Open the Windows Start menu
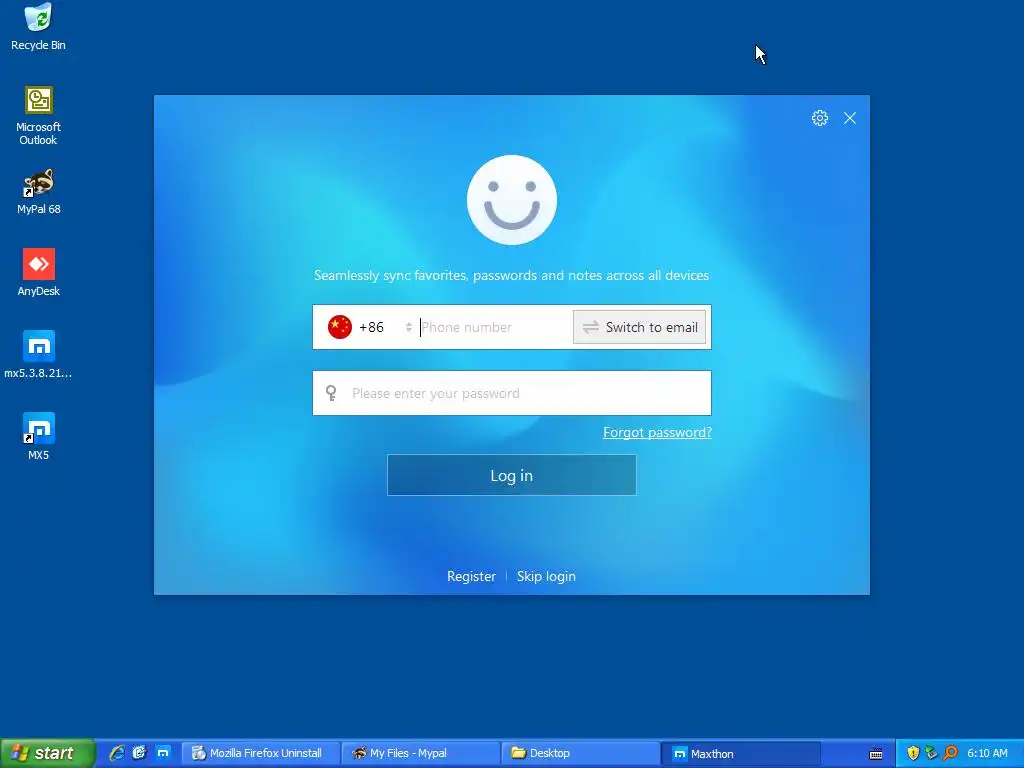1024x768 pixels. [47, 754]
